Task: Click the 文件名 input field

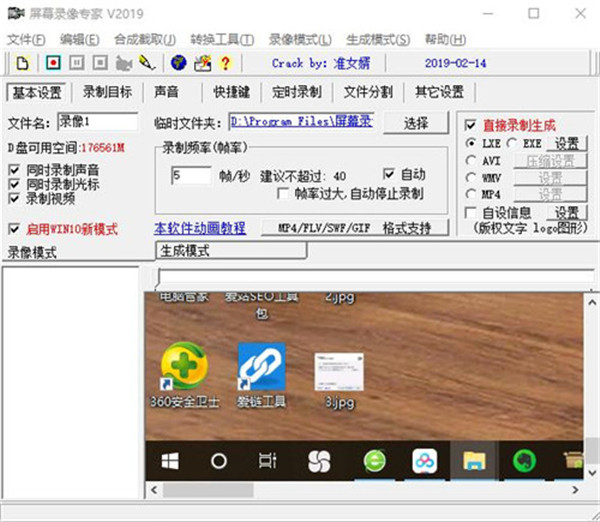Action: [x=97, y=122]
